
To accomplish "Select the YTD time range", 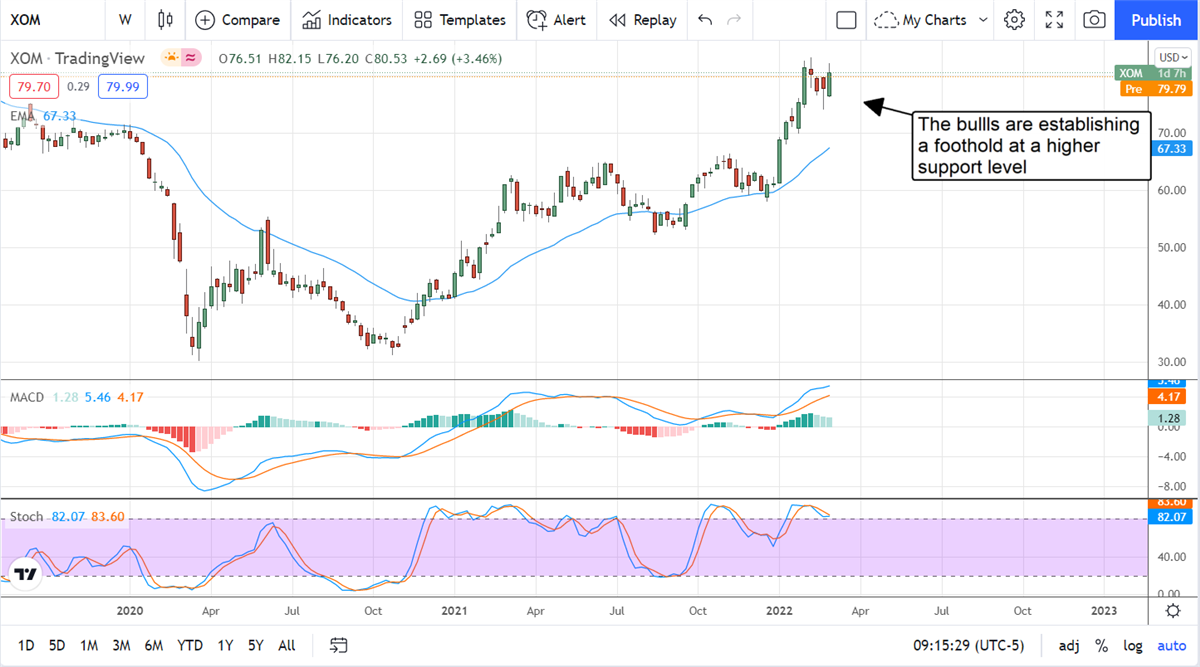I will pyautogui.click(x=190, y=645).
